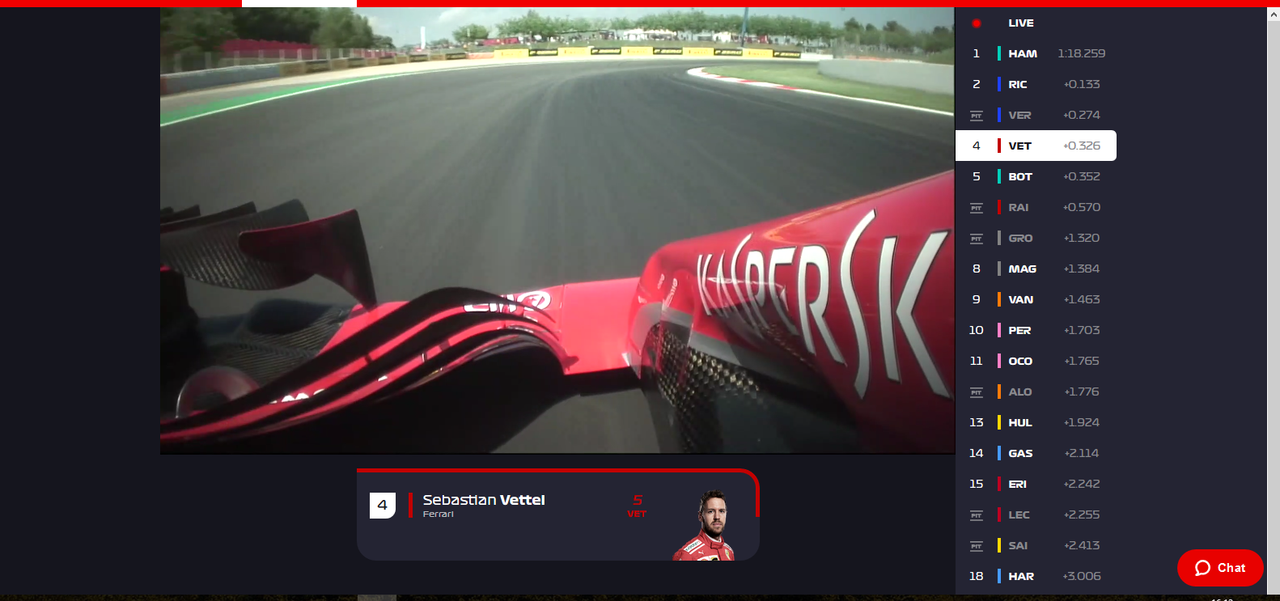Click the Sebastian Vettel name label
Screen dimensions: 1280x601
point(484,500)
